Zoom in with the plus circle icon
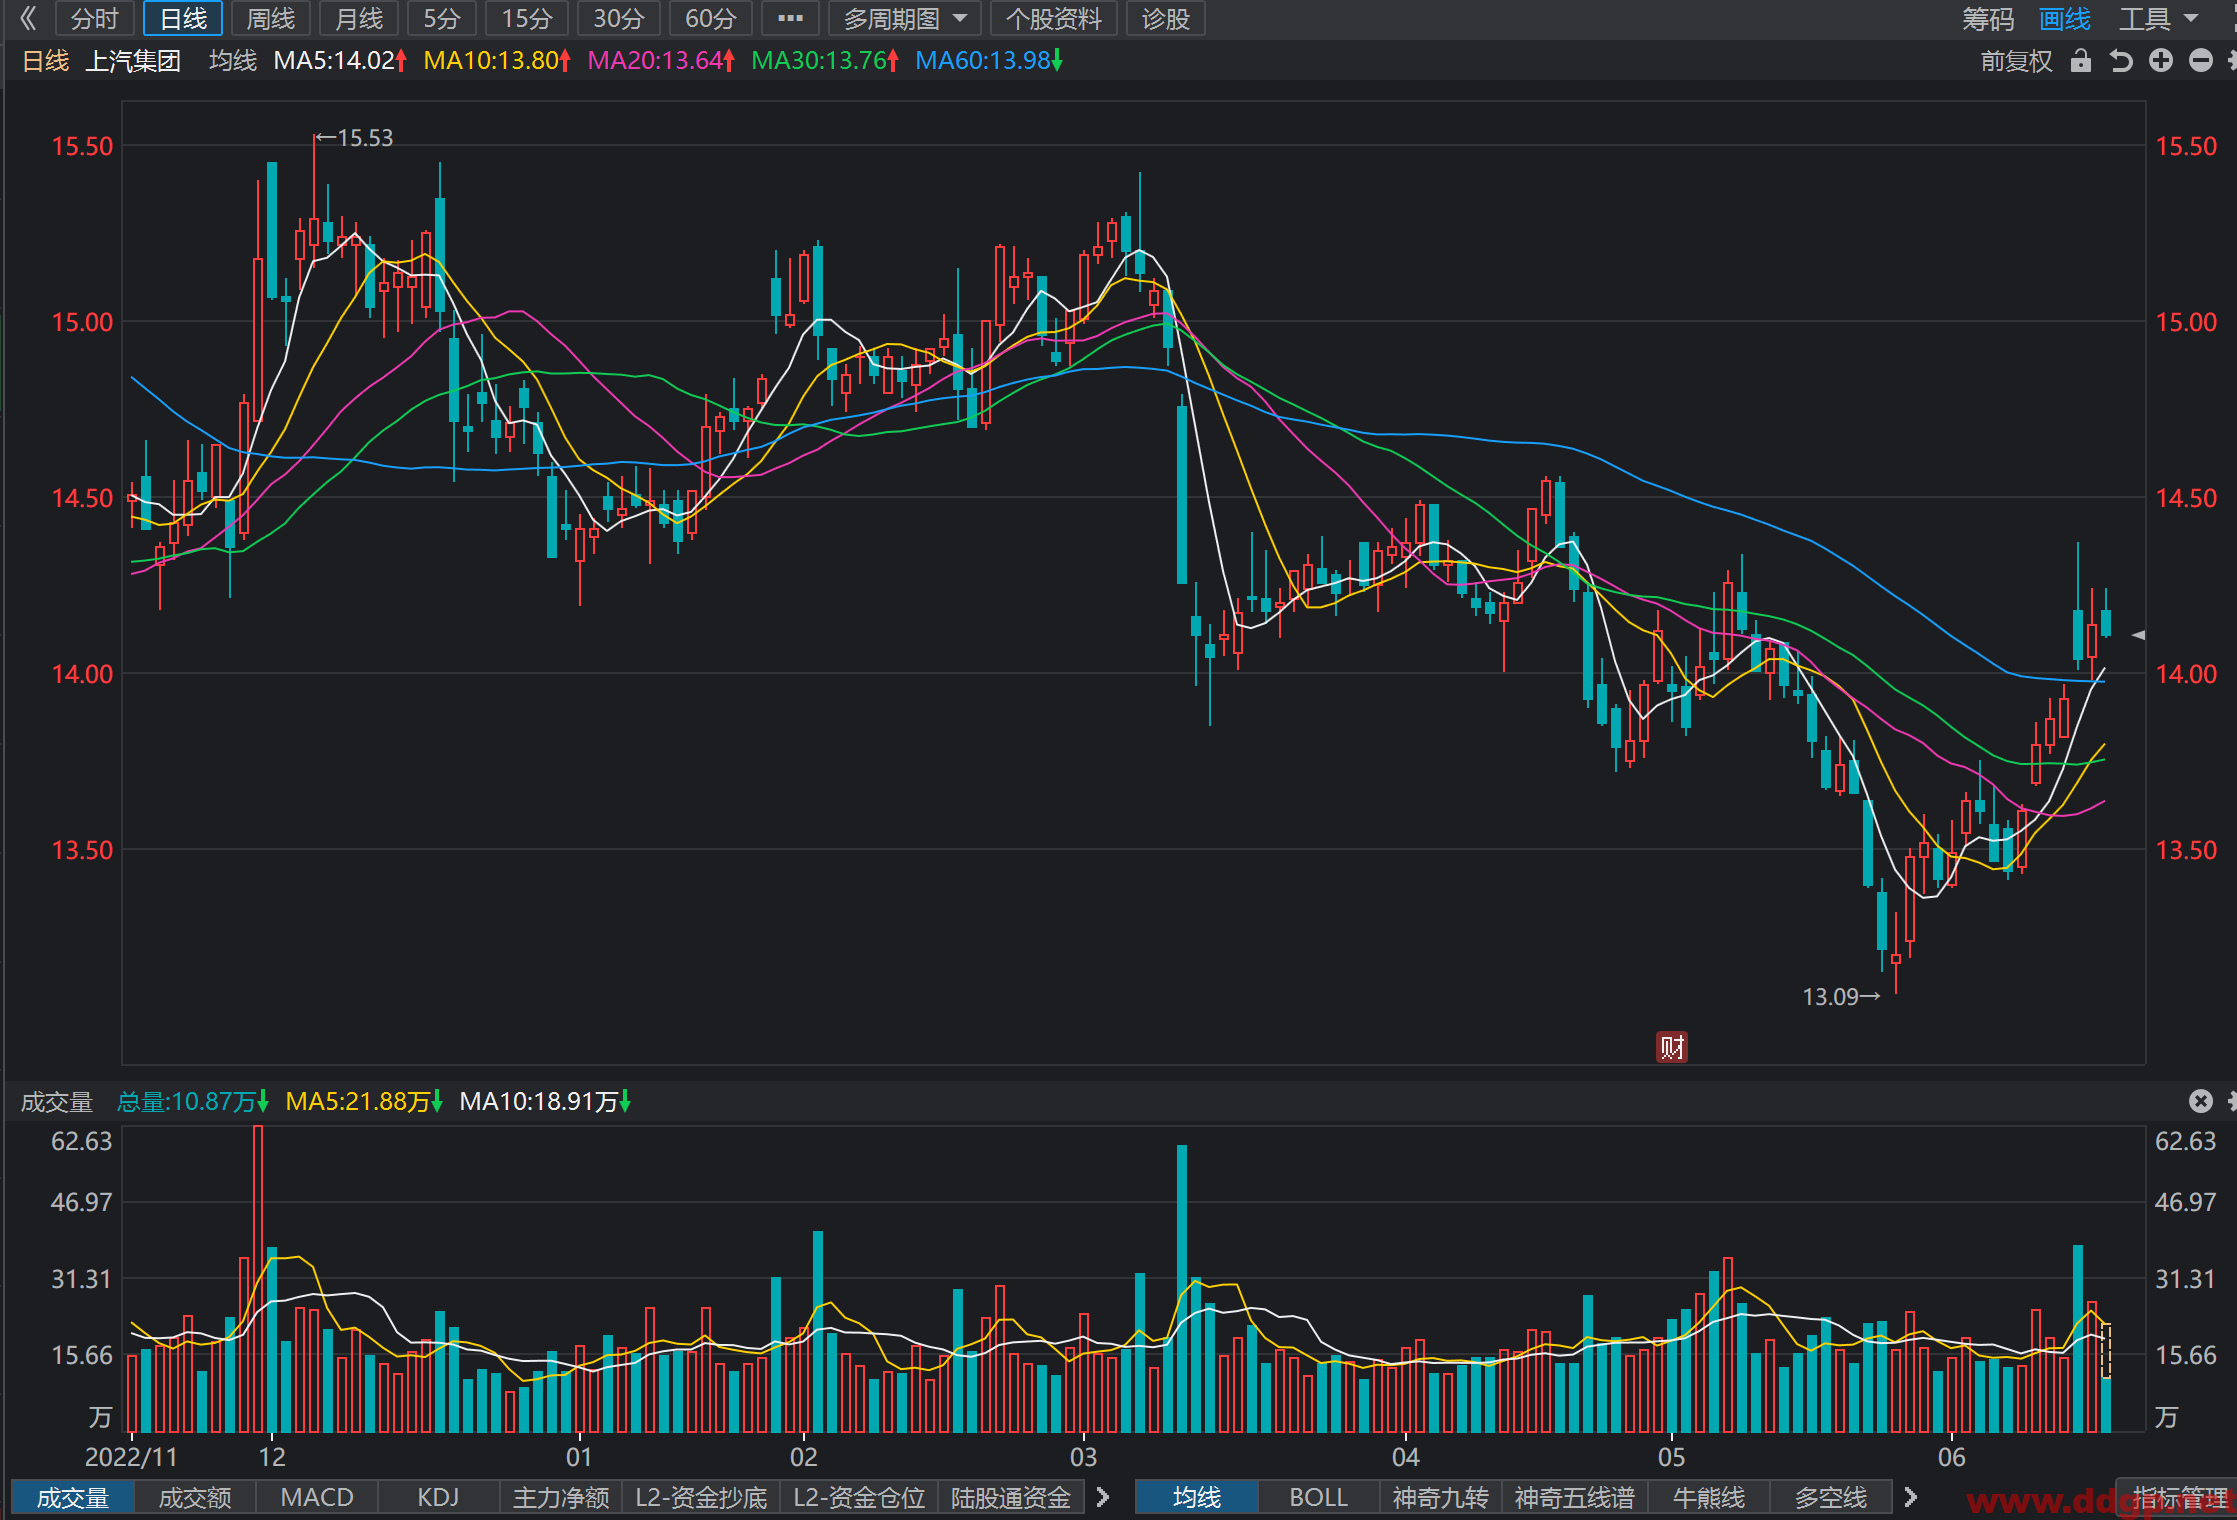This screenshot has width=2237, height=1520. point(2161,61)
